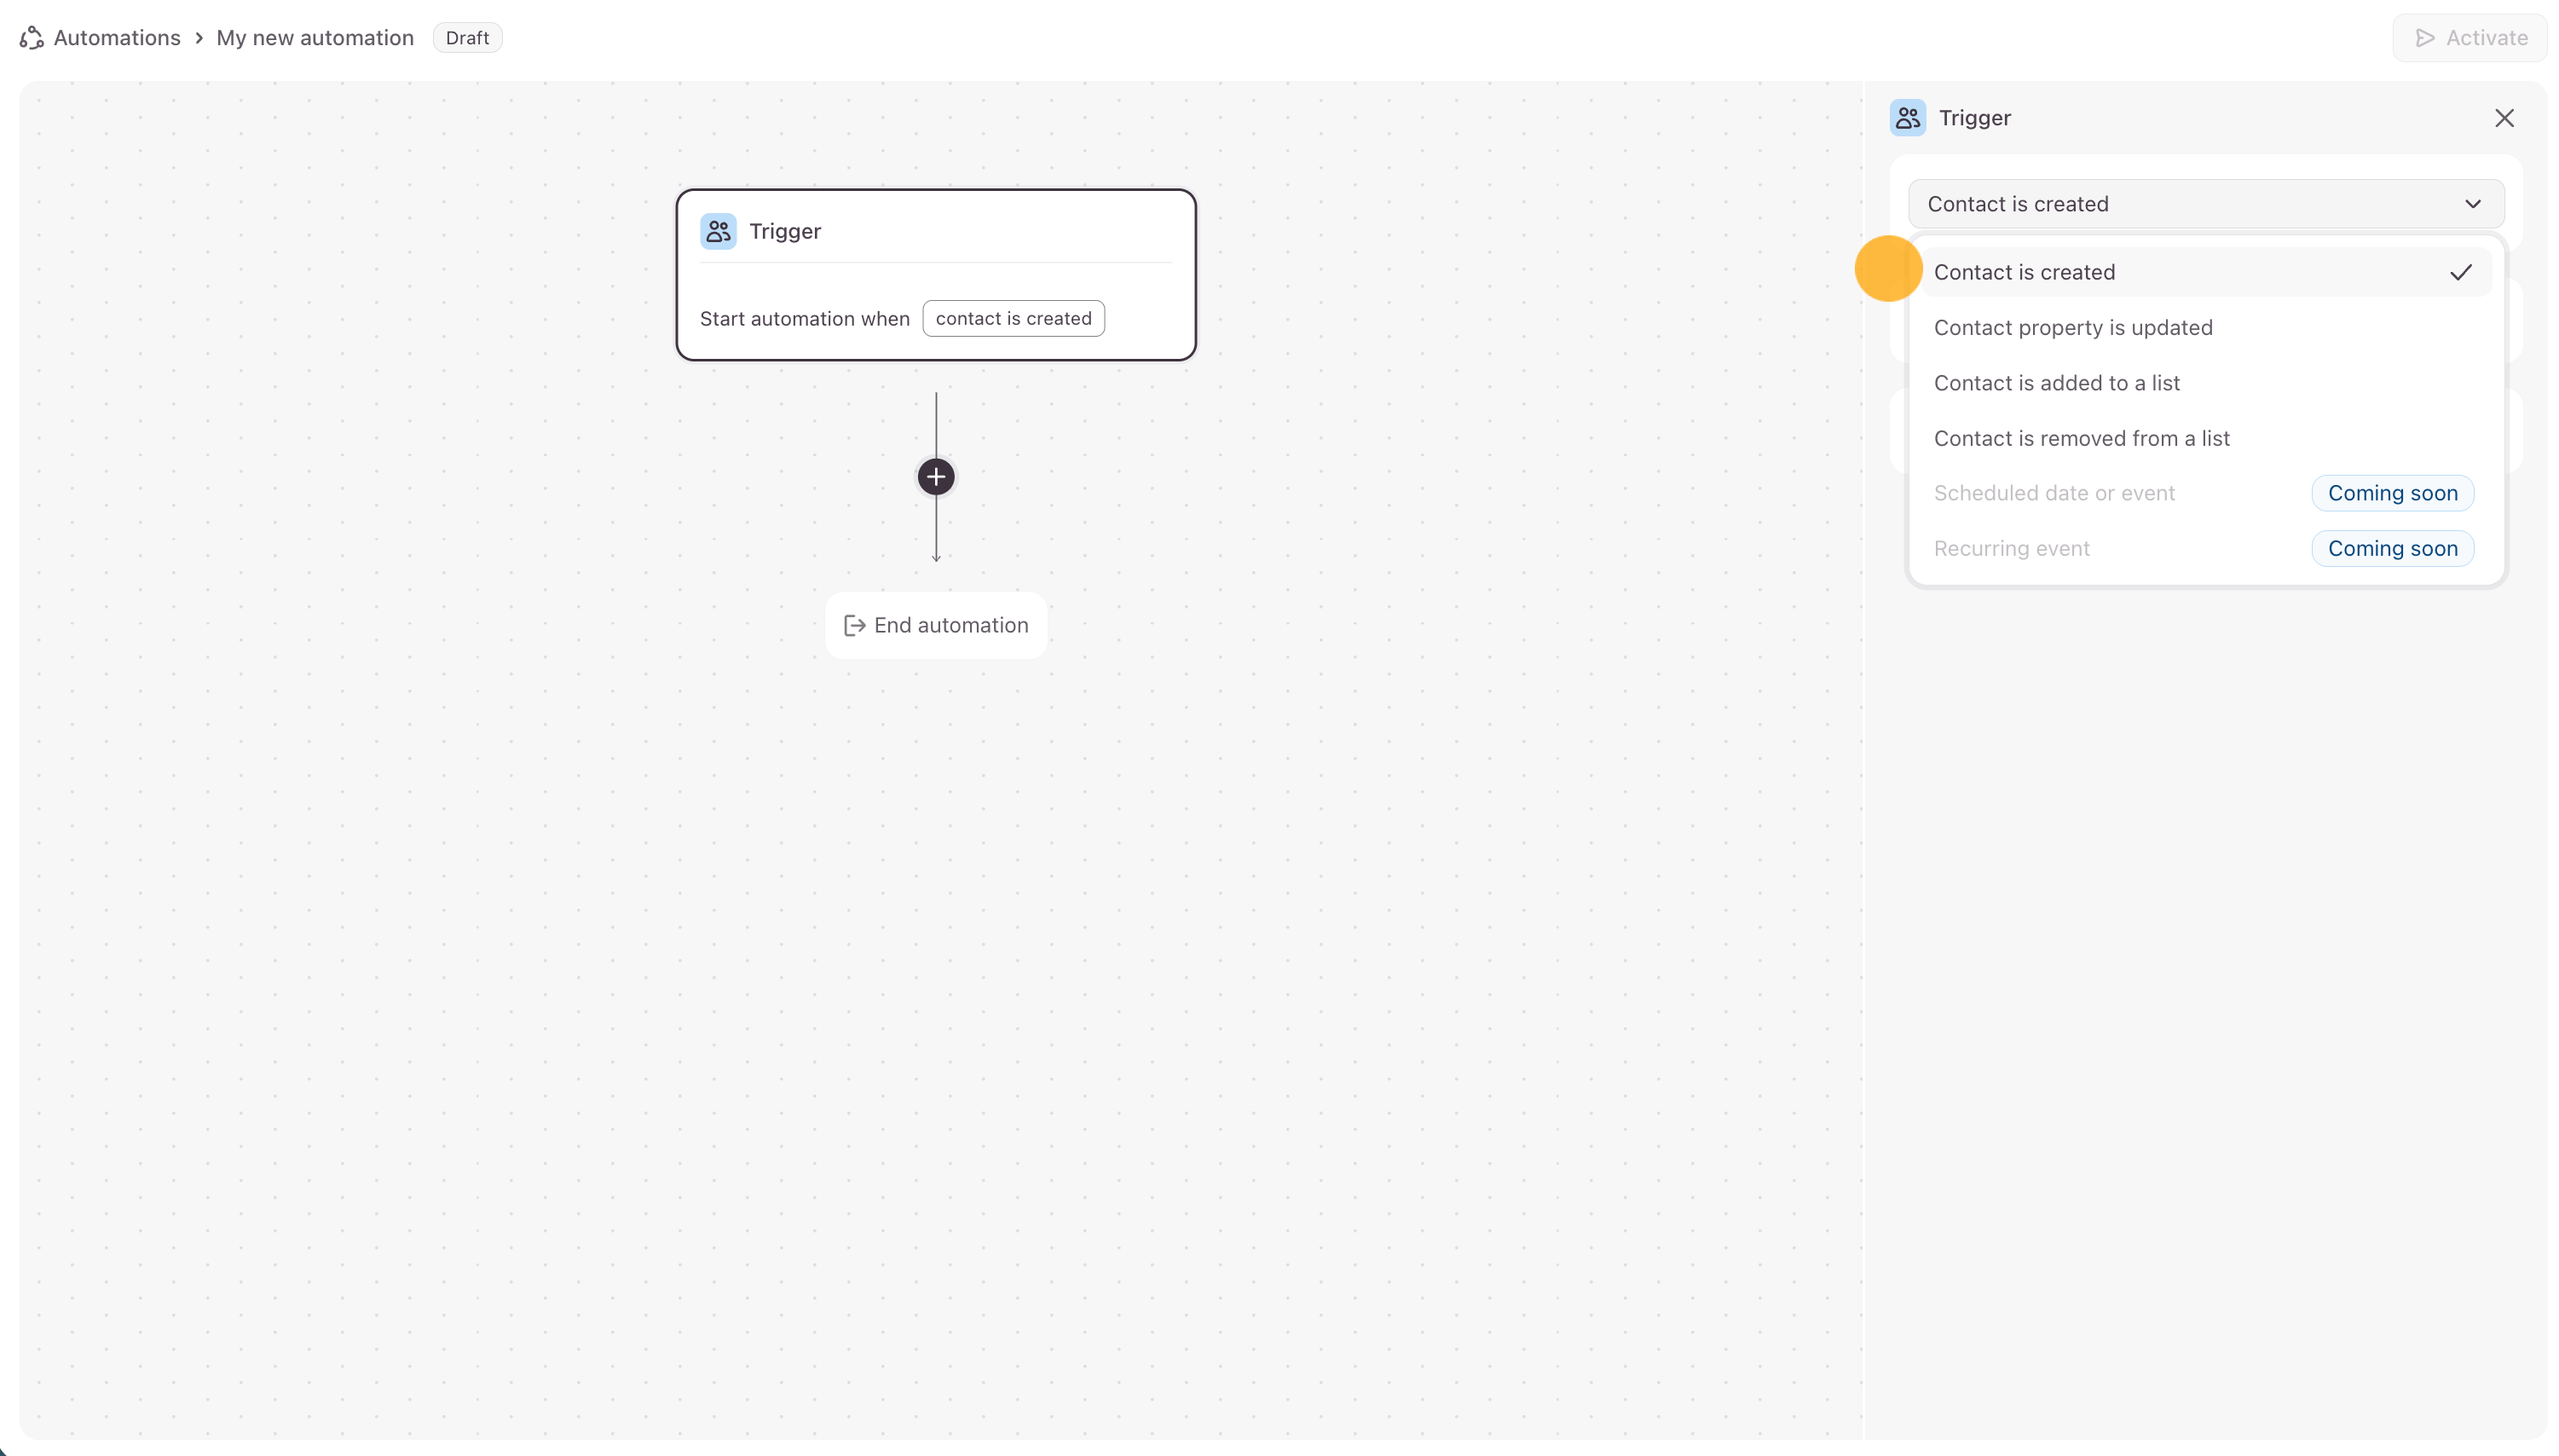Viewport: 2559px width, 1456px height.
Task: Click the Trigger panel header icon
Action: [x=1907, y=118]
